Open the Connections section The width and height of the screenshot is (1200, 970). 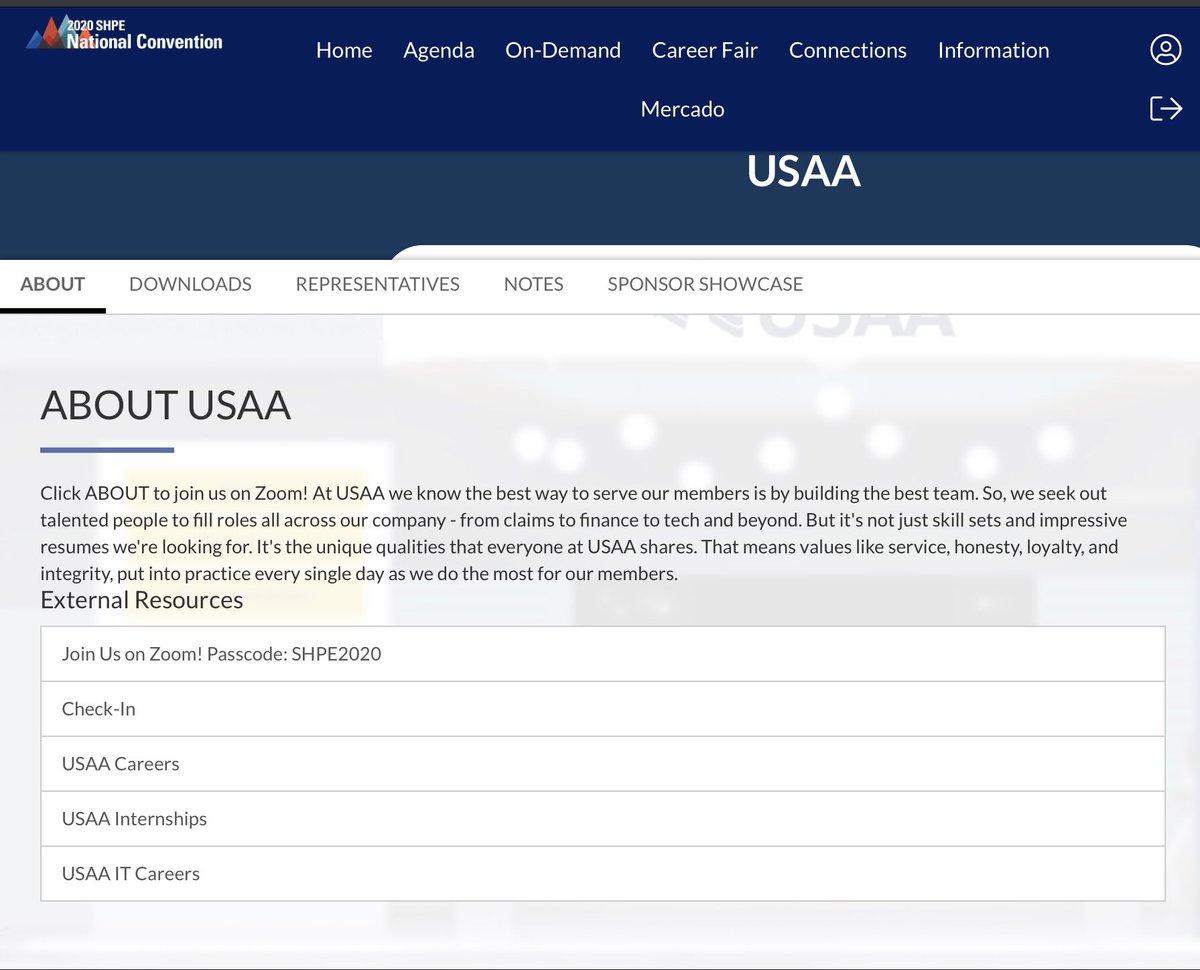(848, 50)
